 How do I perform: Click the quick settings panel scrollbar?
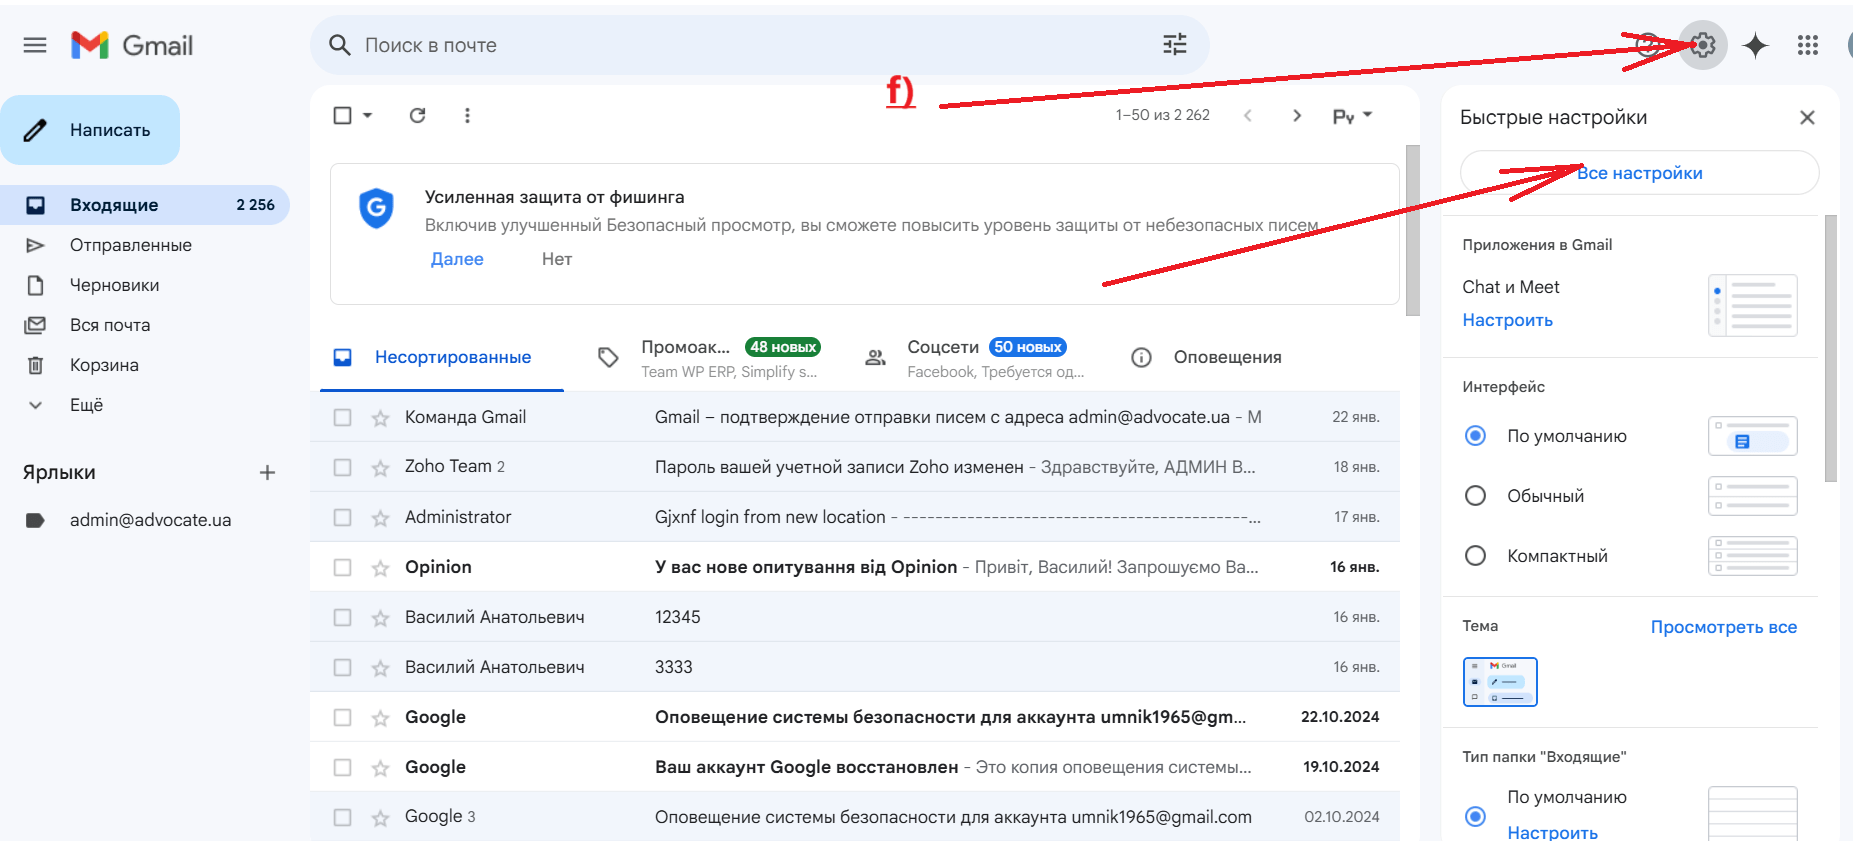pyautogui.click(x=1831, y=348)
